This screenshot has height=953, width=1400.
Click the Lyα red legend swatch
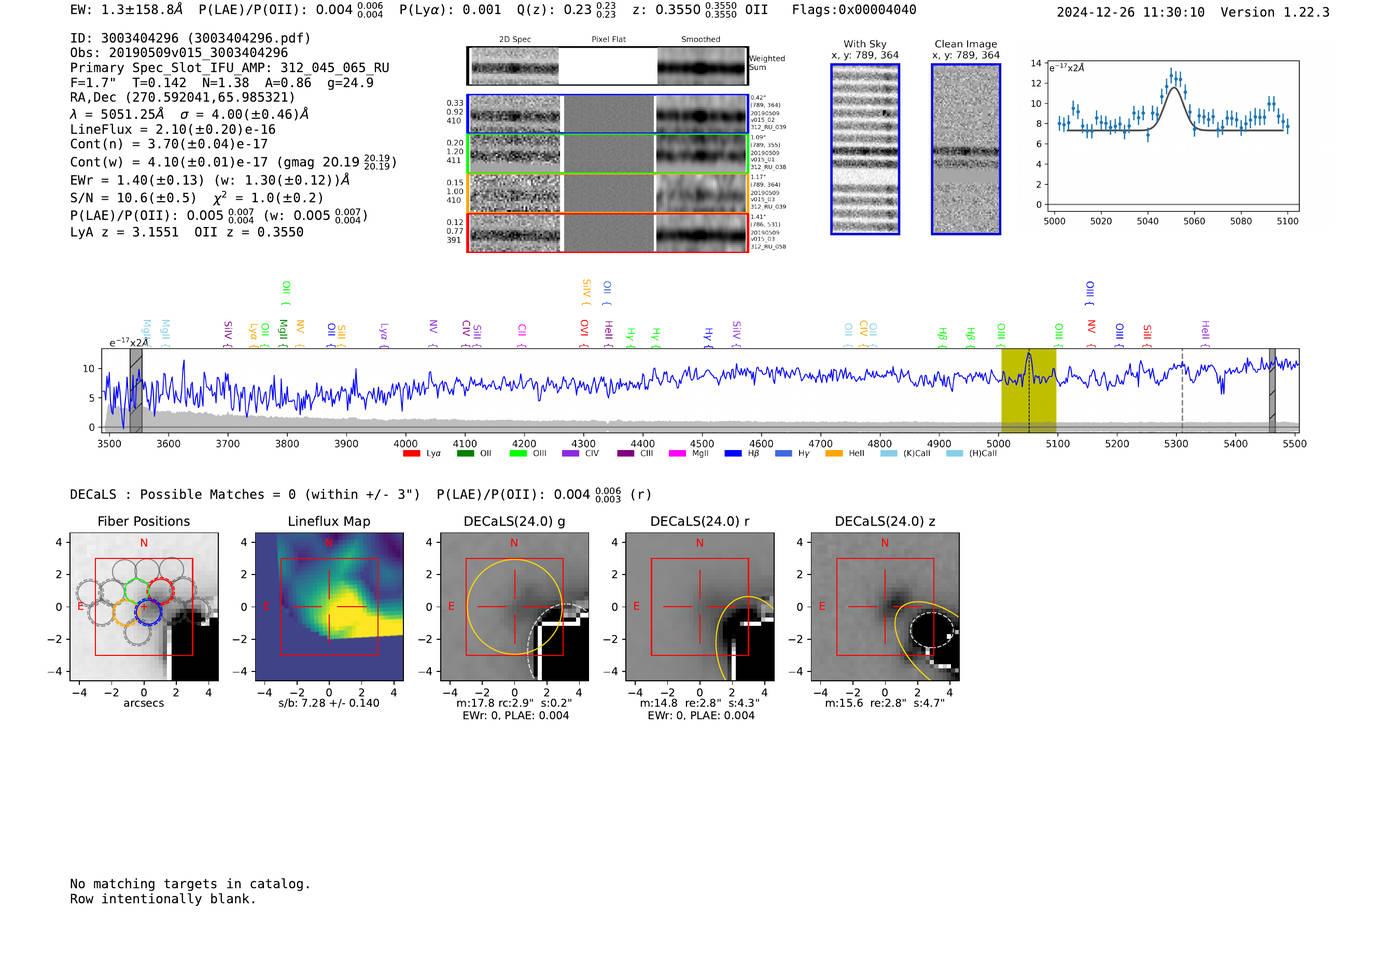coord(411,454)
